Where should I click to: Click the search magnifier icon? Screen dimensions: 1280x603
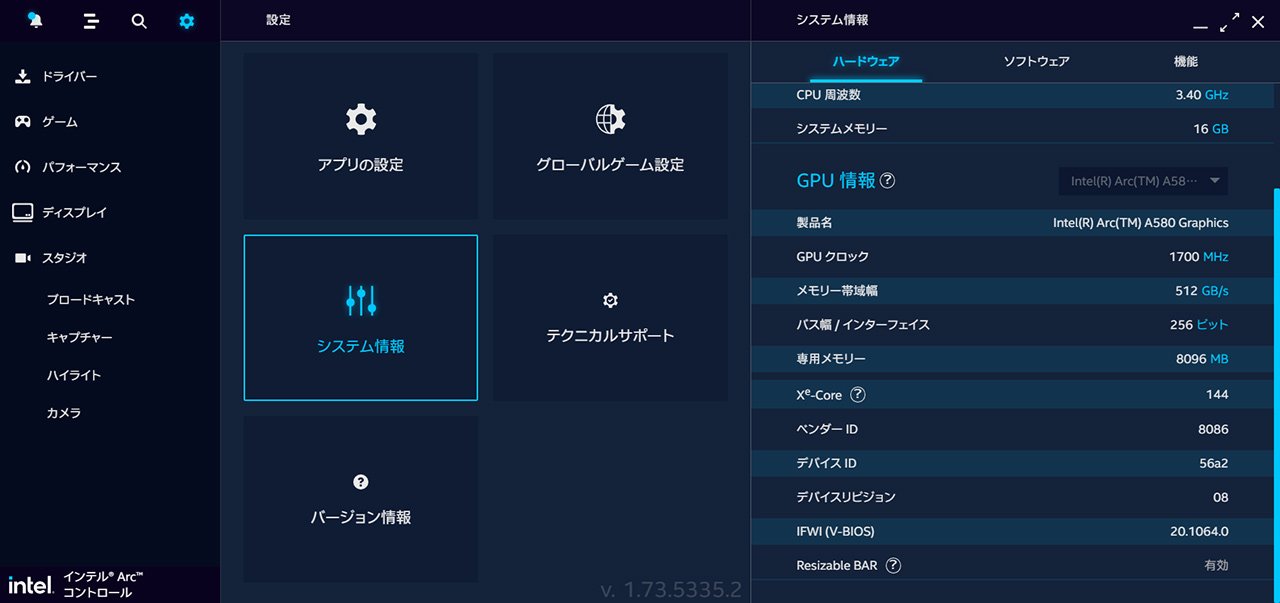tap(139, 21)
